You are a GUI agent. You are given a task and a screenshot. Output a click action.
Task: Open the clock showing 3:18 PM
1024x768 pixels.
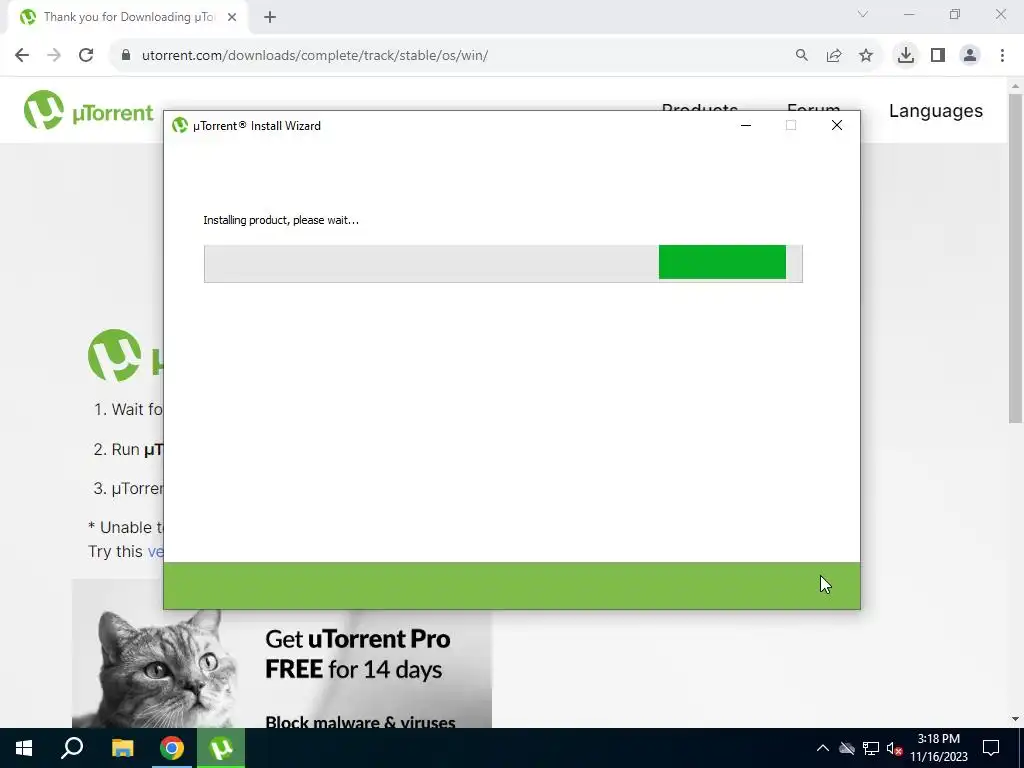(x=939, y=748)
